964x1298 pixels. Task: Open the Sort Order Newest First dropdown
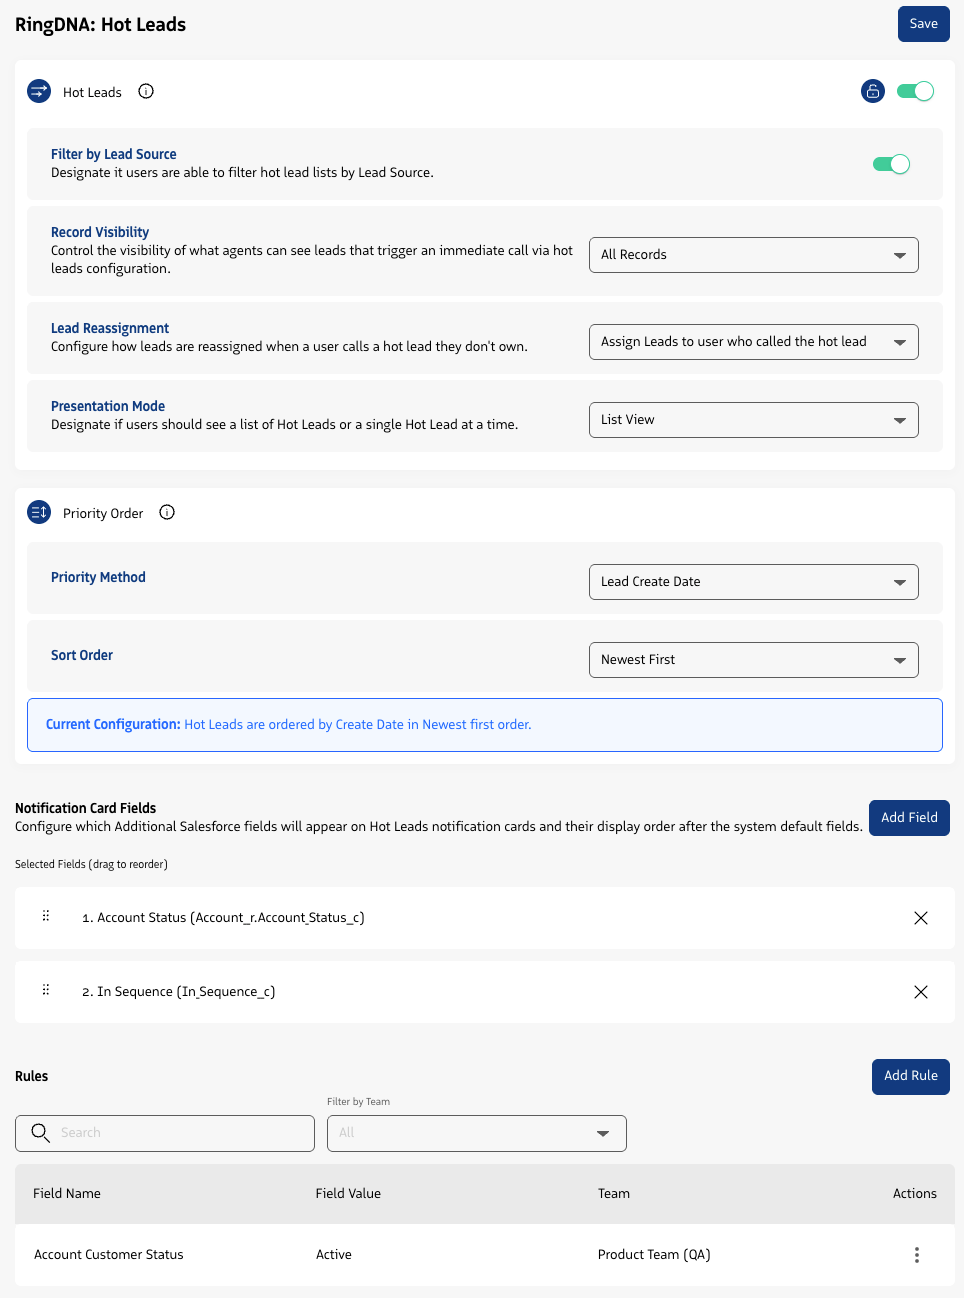click(754, 660)
